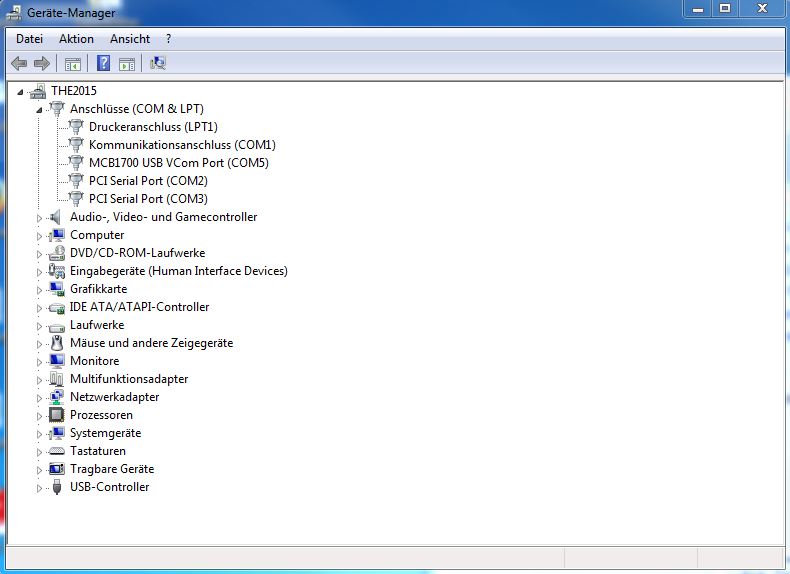Open the Ansicht menu
Image resolution: width=790 pixels, height=574 pixels.
tap(130, 39)
